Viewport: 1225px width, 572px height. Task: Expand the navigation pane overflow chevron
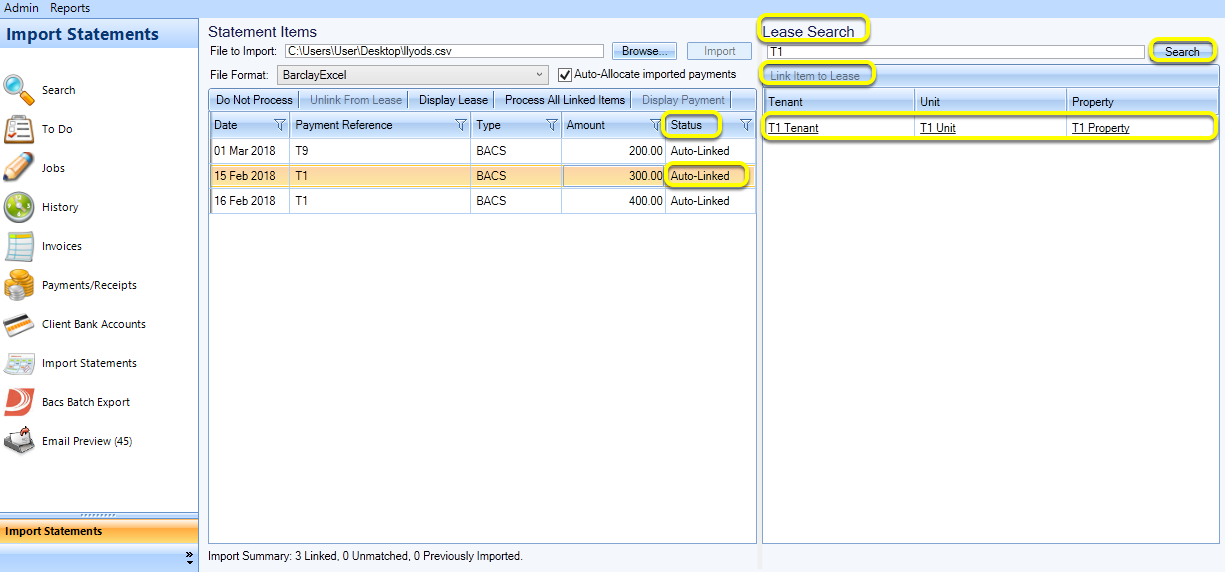(189, 556)
